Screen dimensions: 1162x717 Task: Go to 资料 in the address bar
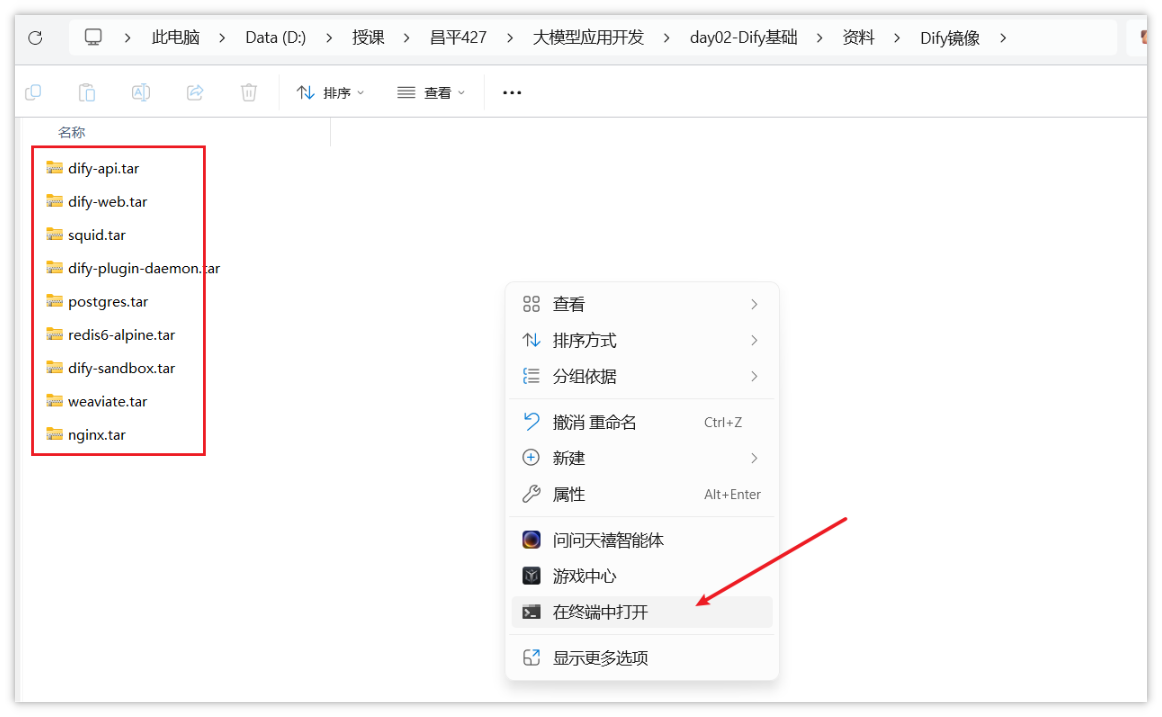[858, 38]
